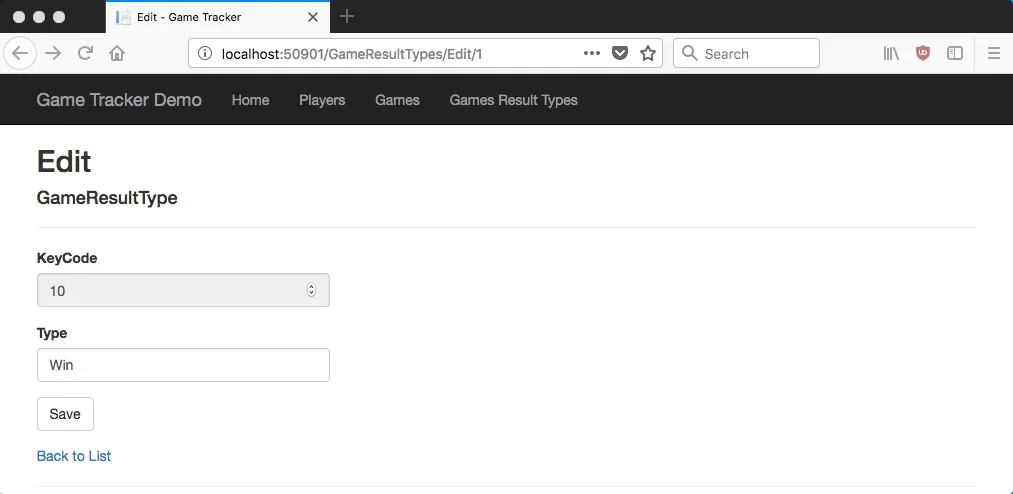Toggle the sidebar view icon

pyautogui.click(x=955, y=54)
